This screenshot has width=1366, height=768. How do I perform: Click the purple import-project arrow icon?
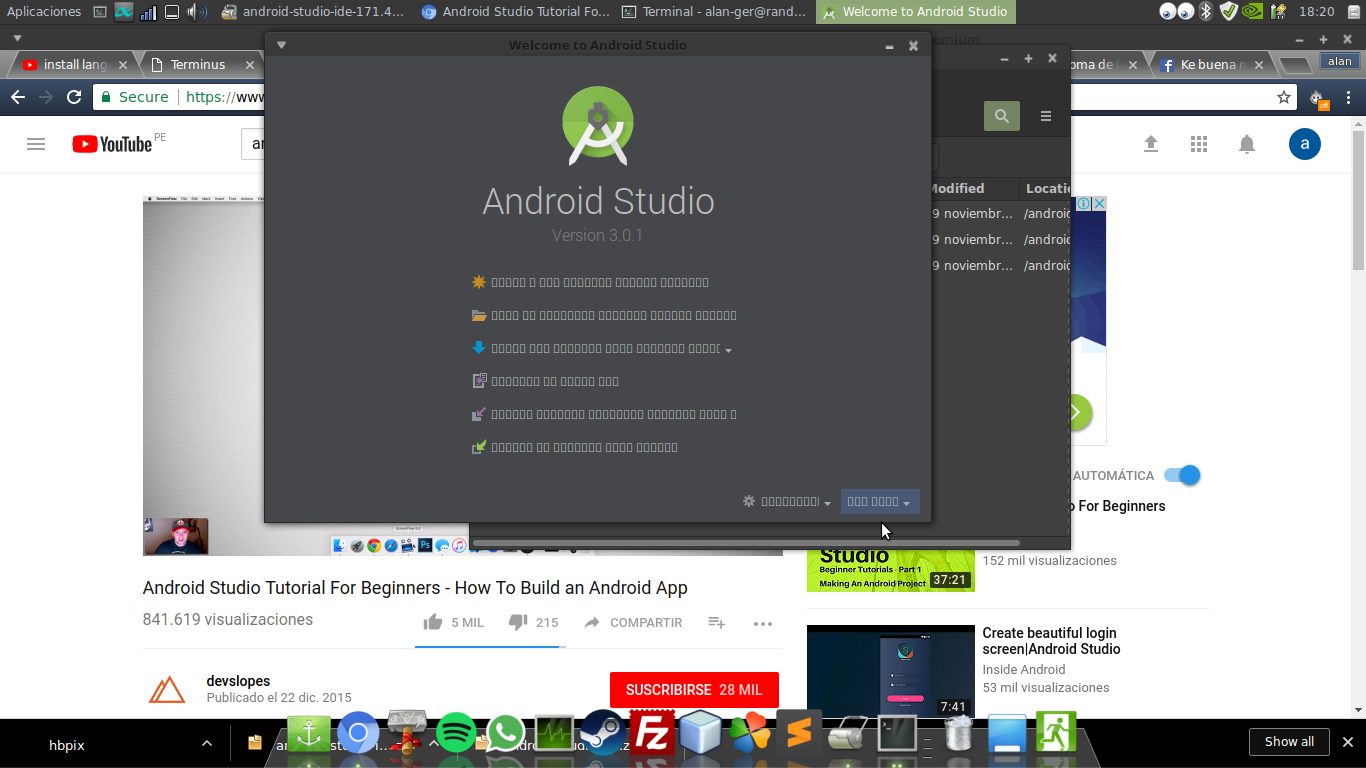[x=479, y=414]
